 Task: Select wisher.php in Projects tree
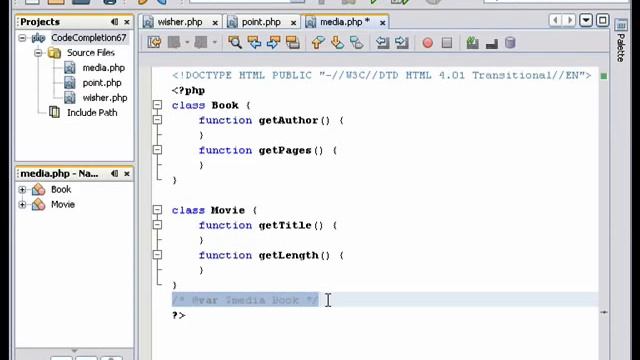tap(105, 98)
